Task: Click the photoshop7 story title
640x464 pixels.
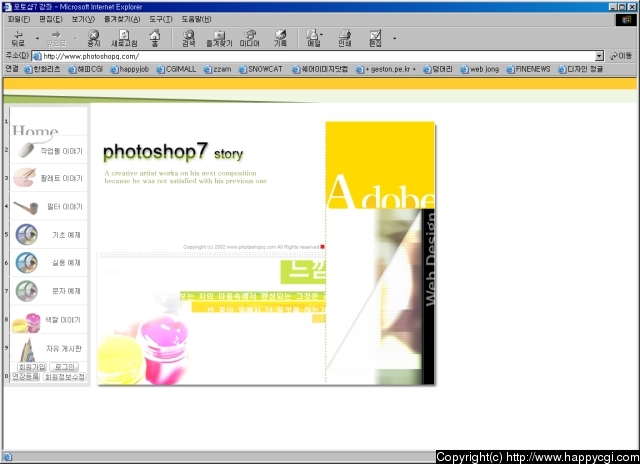Action: coord(173,152)
